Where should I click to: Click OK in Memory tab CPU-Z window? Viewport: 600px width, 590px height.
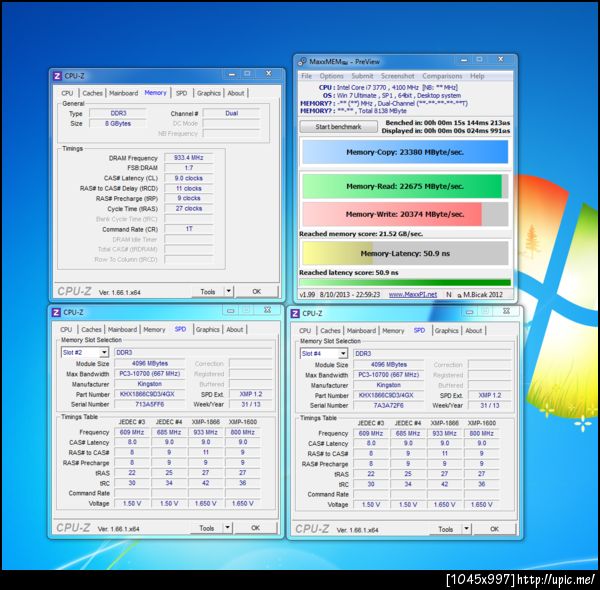pyautogui.click(x=257, y=291)
